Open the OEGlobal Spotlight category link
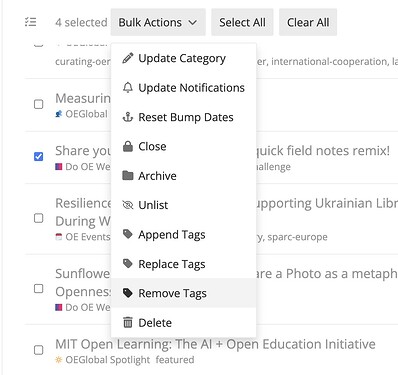Viewport: 398px width, 375px height. pos(107,360)
